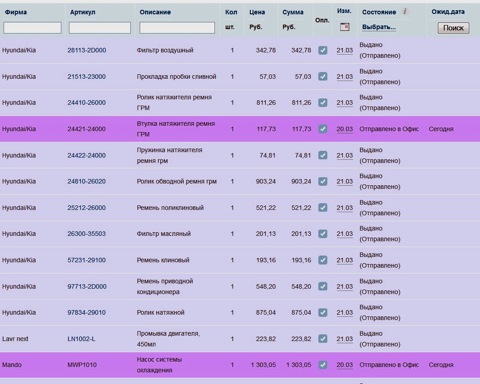Open article link 24410-26000
Image resolution: width=480 pixels, height=384 pixels.
click(x=87, y=103)
